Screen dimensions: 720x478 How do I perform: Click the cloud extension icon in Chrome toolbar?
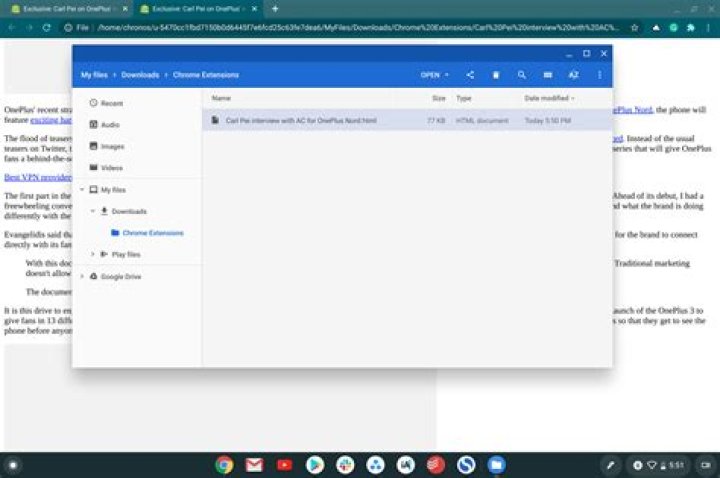click(x=656, y=28)
